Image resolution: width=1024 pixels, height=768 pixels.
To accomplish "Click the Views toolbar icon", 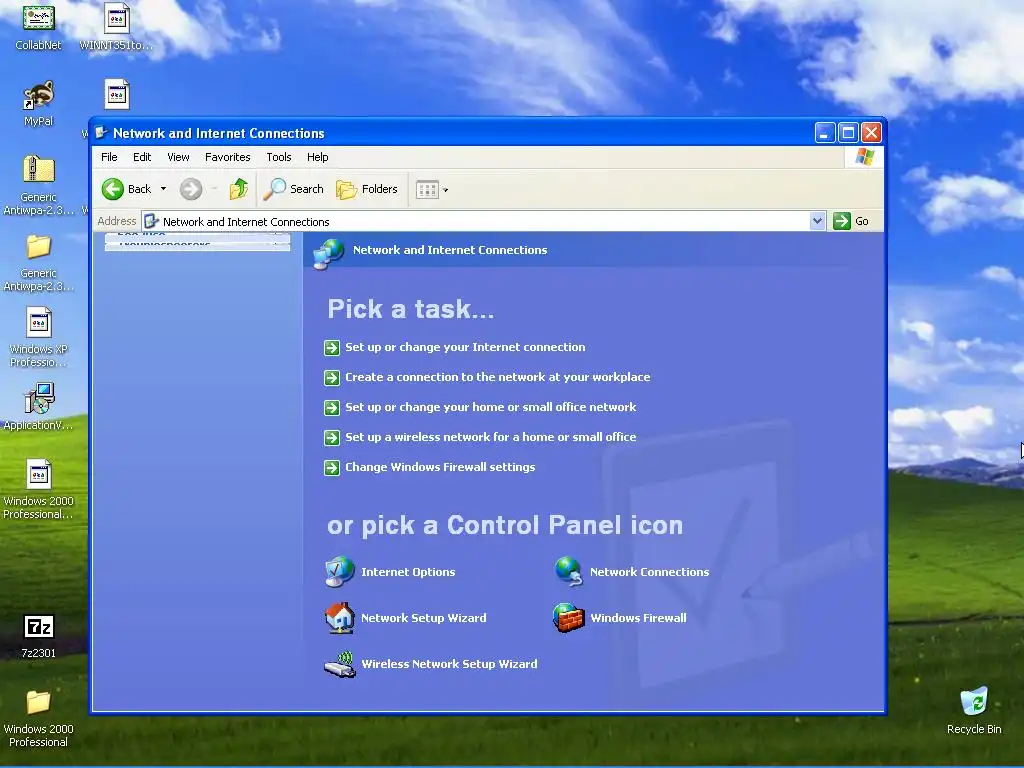I will [427, 189].
